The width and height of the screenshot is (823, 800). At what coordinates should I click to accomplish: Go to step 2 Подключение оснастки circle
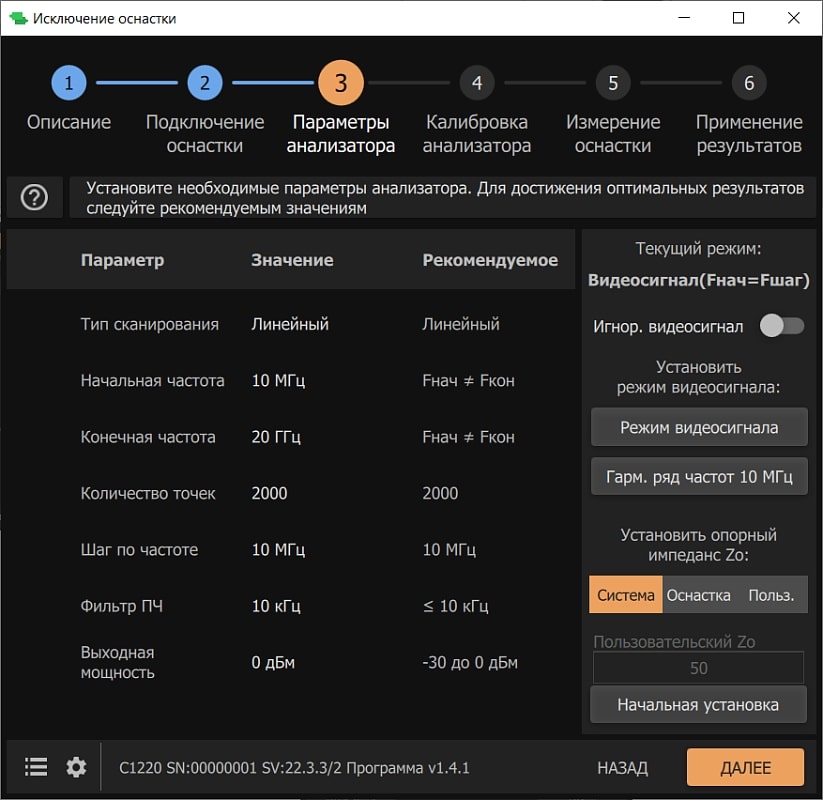tap(205, 83)
